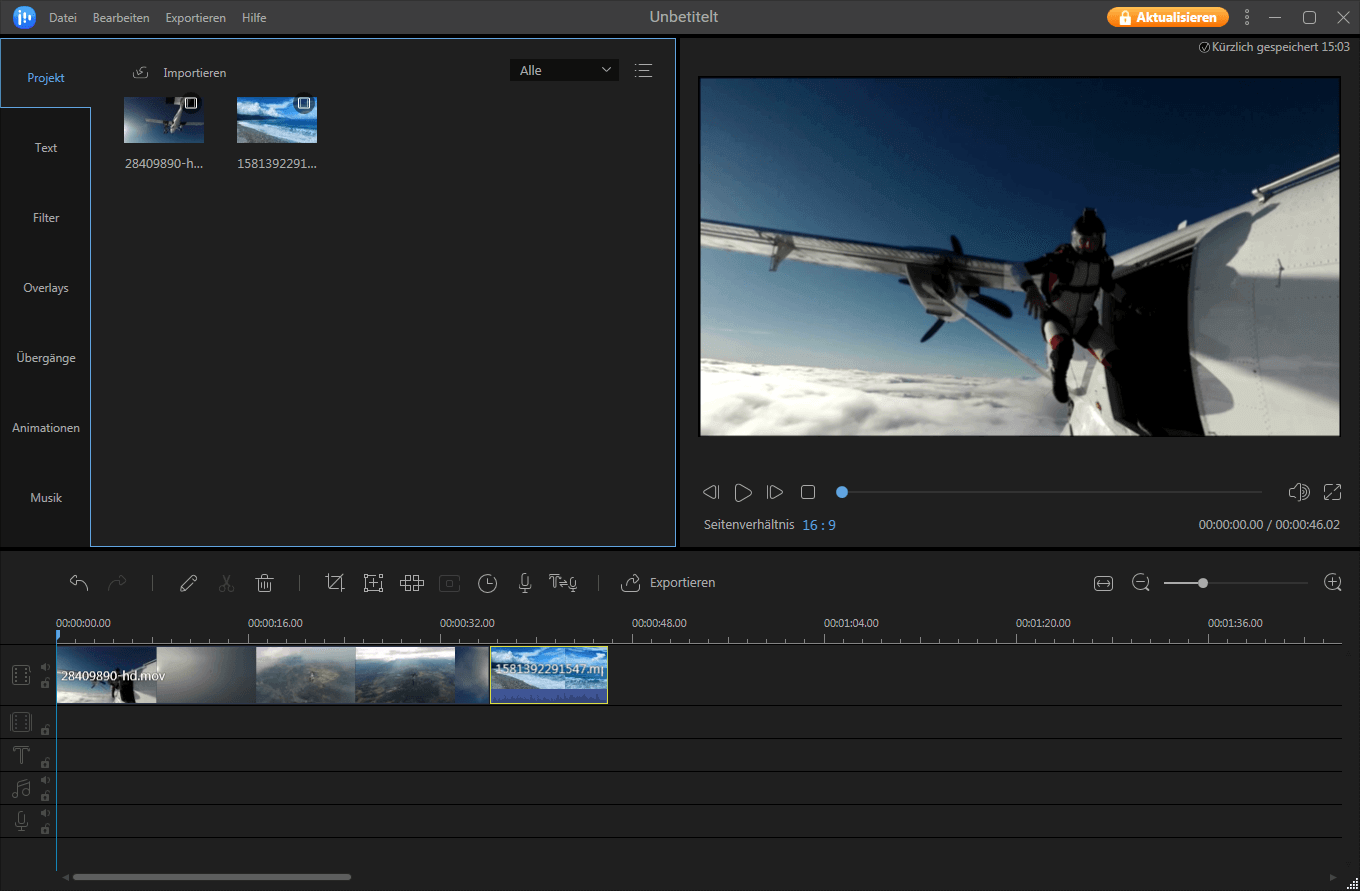Viewport: 1360px width, 891px height.
Task: Select the 1581392291 thumbnail in the library
Action: [276, 119]
